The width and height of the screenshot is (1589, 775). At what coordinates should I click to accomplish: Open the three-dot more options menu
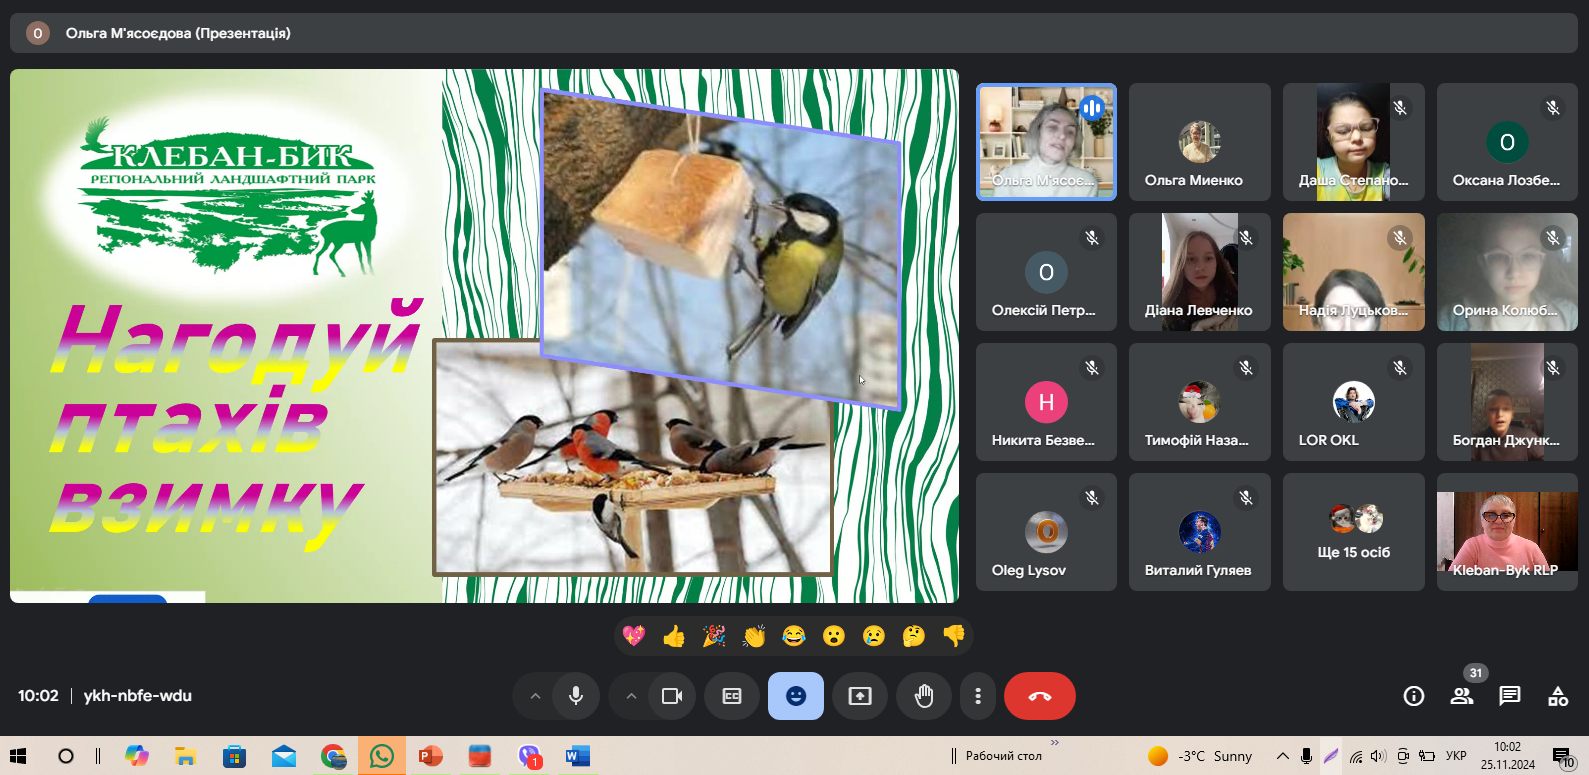point(978,696)
